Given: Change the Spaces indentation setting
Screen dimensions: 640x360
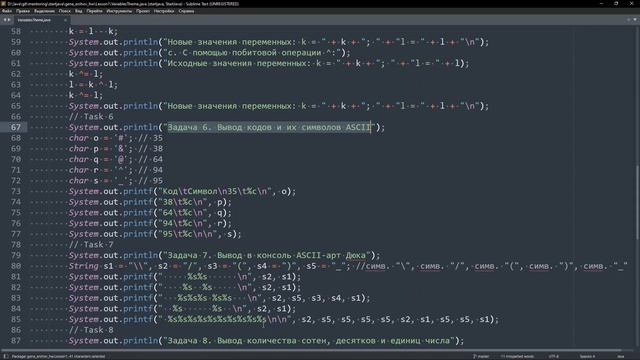Looking at the screenshot, I should 587,356.
